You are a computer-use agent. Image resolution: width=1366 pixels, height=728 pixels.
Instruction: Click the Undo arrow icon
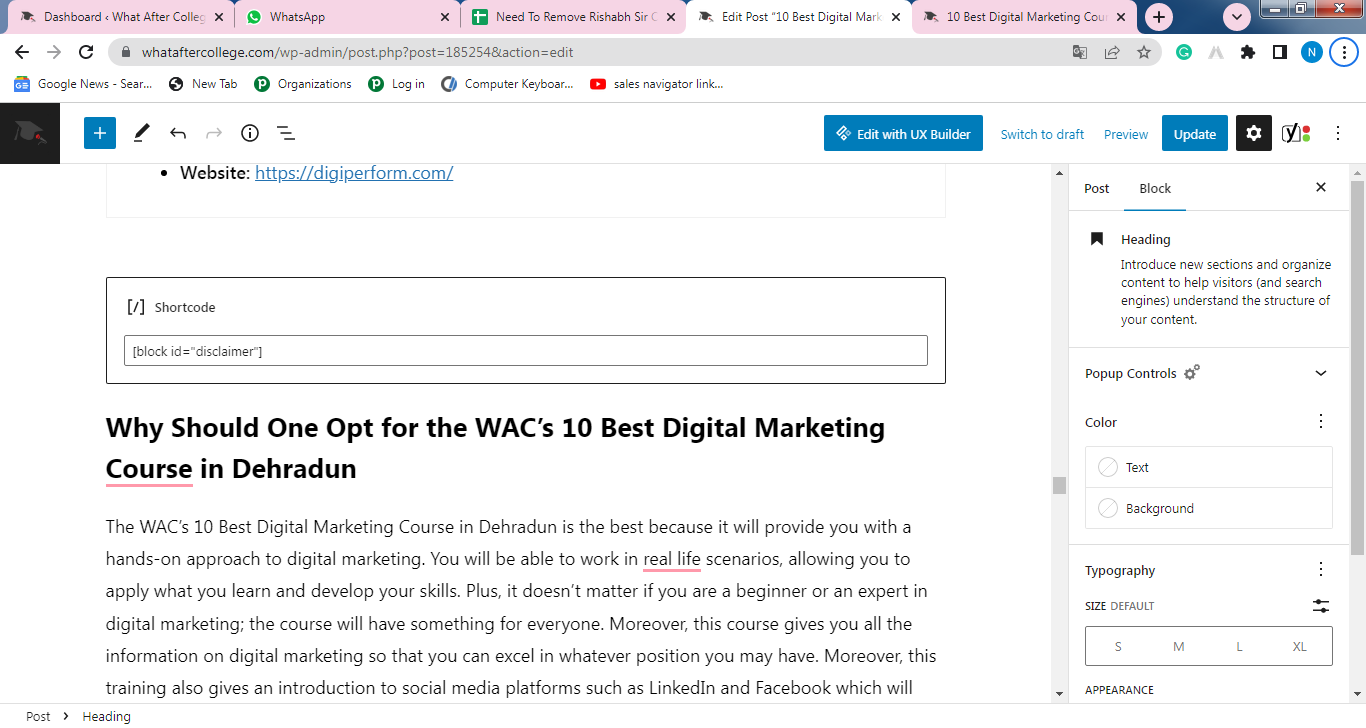pyautogui.click(x=178, y=133)
